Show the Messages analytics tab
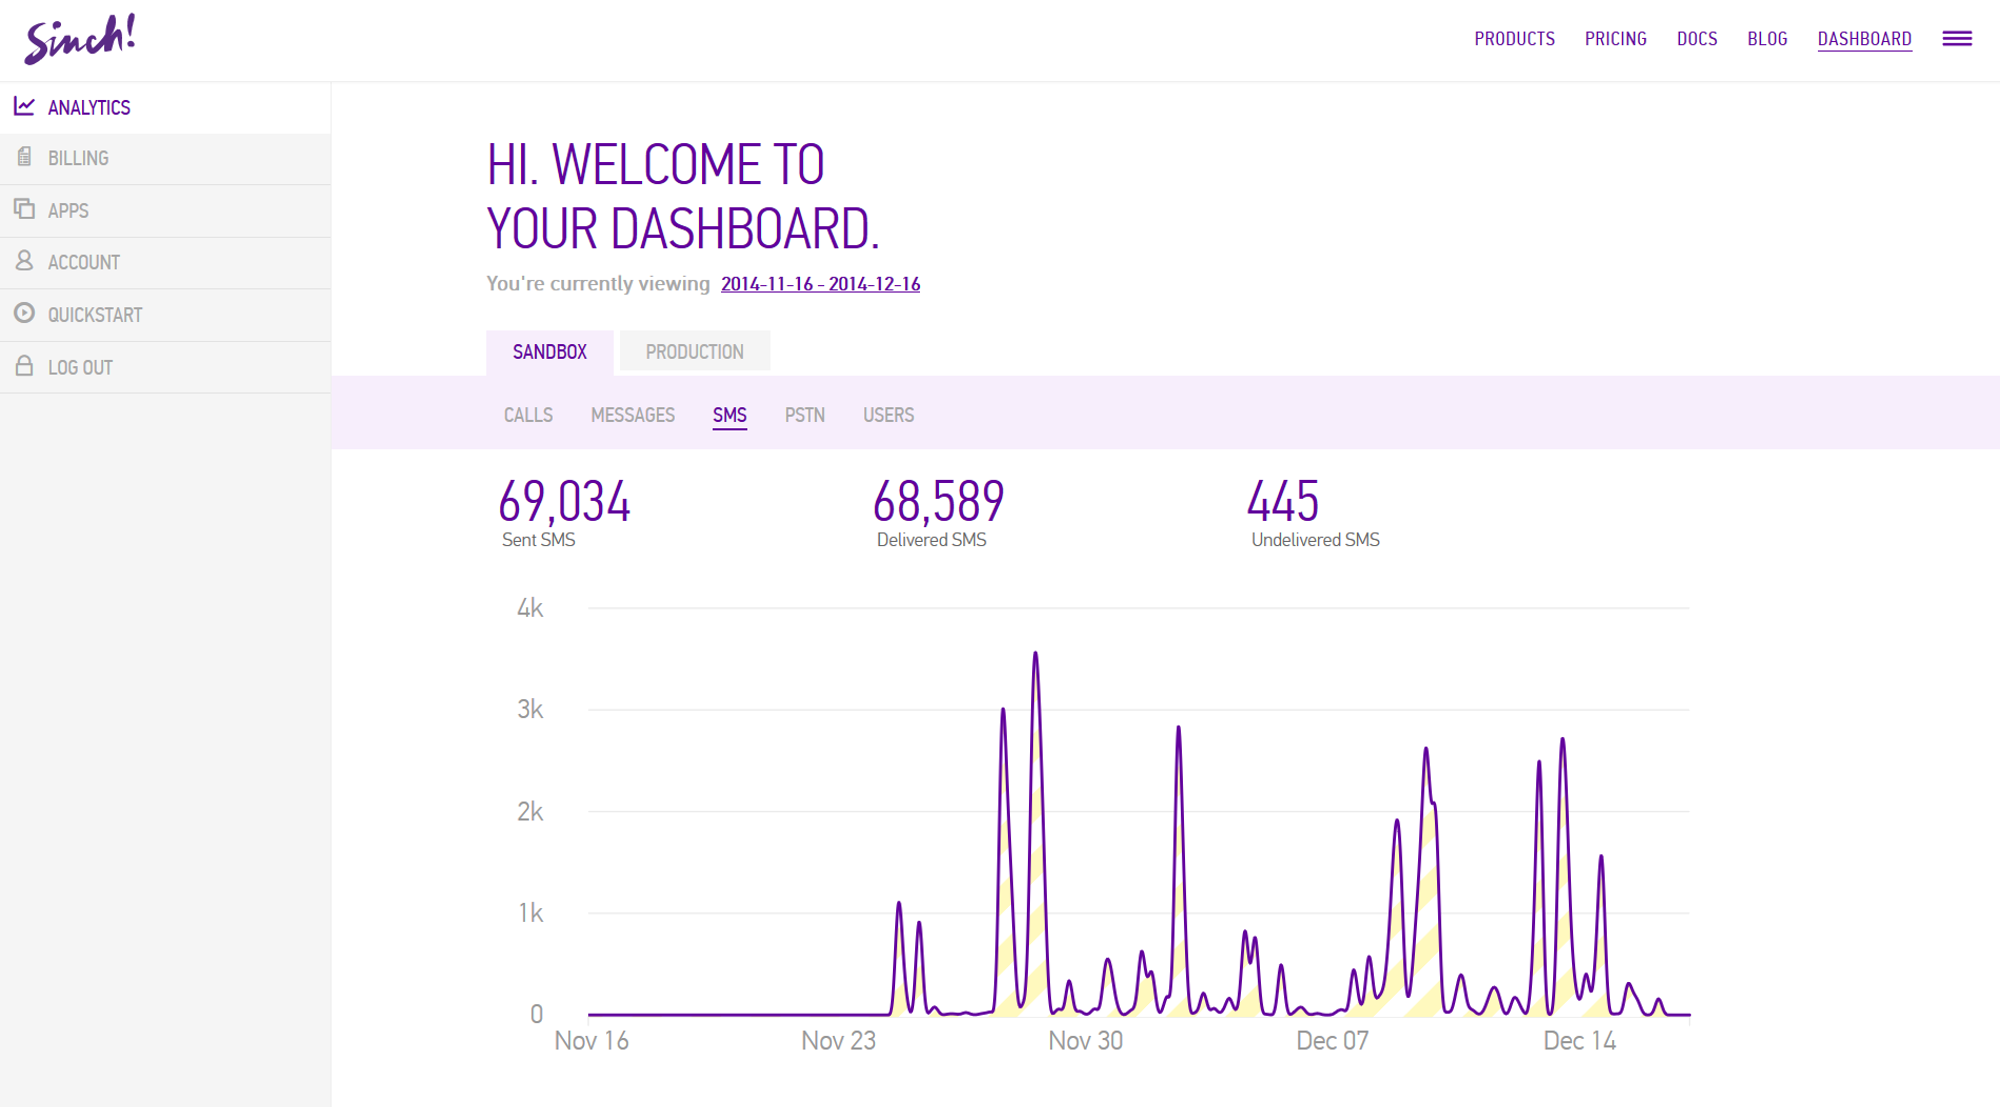 click(632, 415)
